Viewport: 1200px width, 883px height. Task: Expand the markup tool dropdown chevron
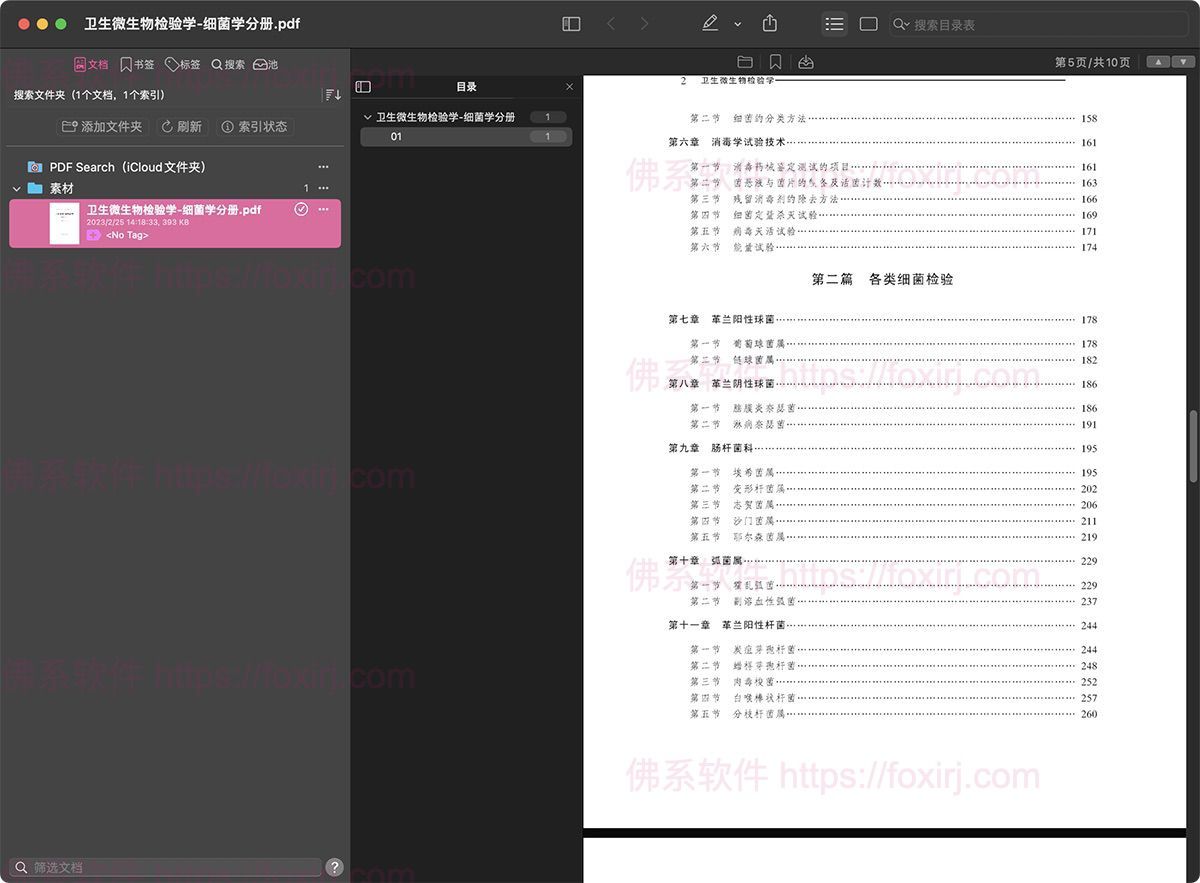tap(737, 23)
